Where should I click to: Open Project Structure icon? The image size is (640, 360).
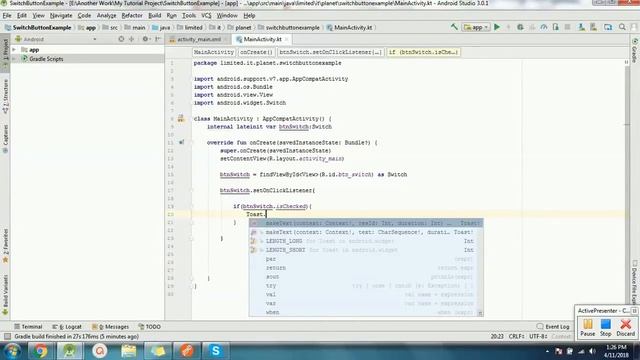608,27
